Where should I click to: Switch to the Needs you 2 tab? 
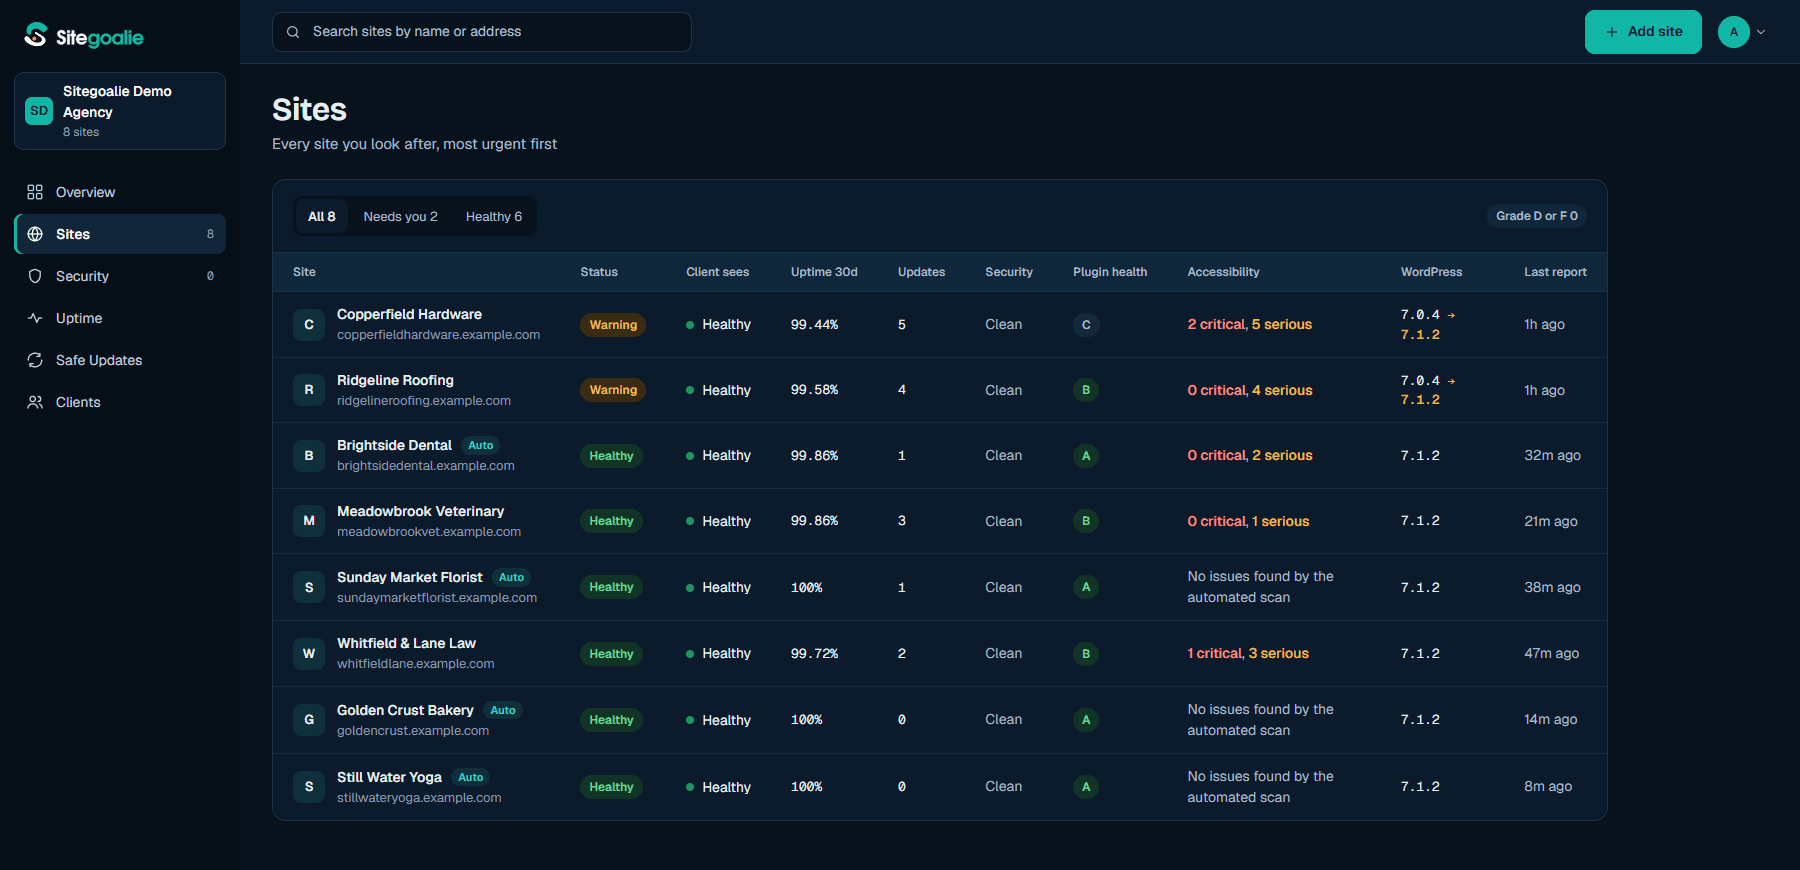[401, 216]
